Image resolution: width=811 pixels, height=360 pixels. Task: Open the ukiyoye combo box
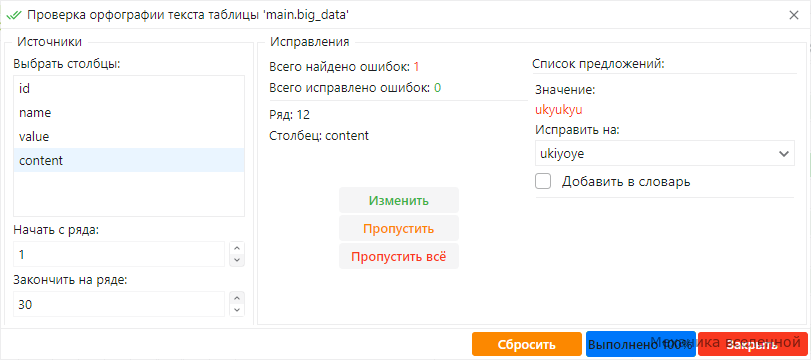pos(665,154)
